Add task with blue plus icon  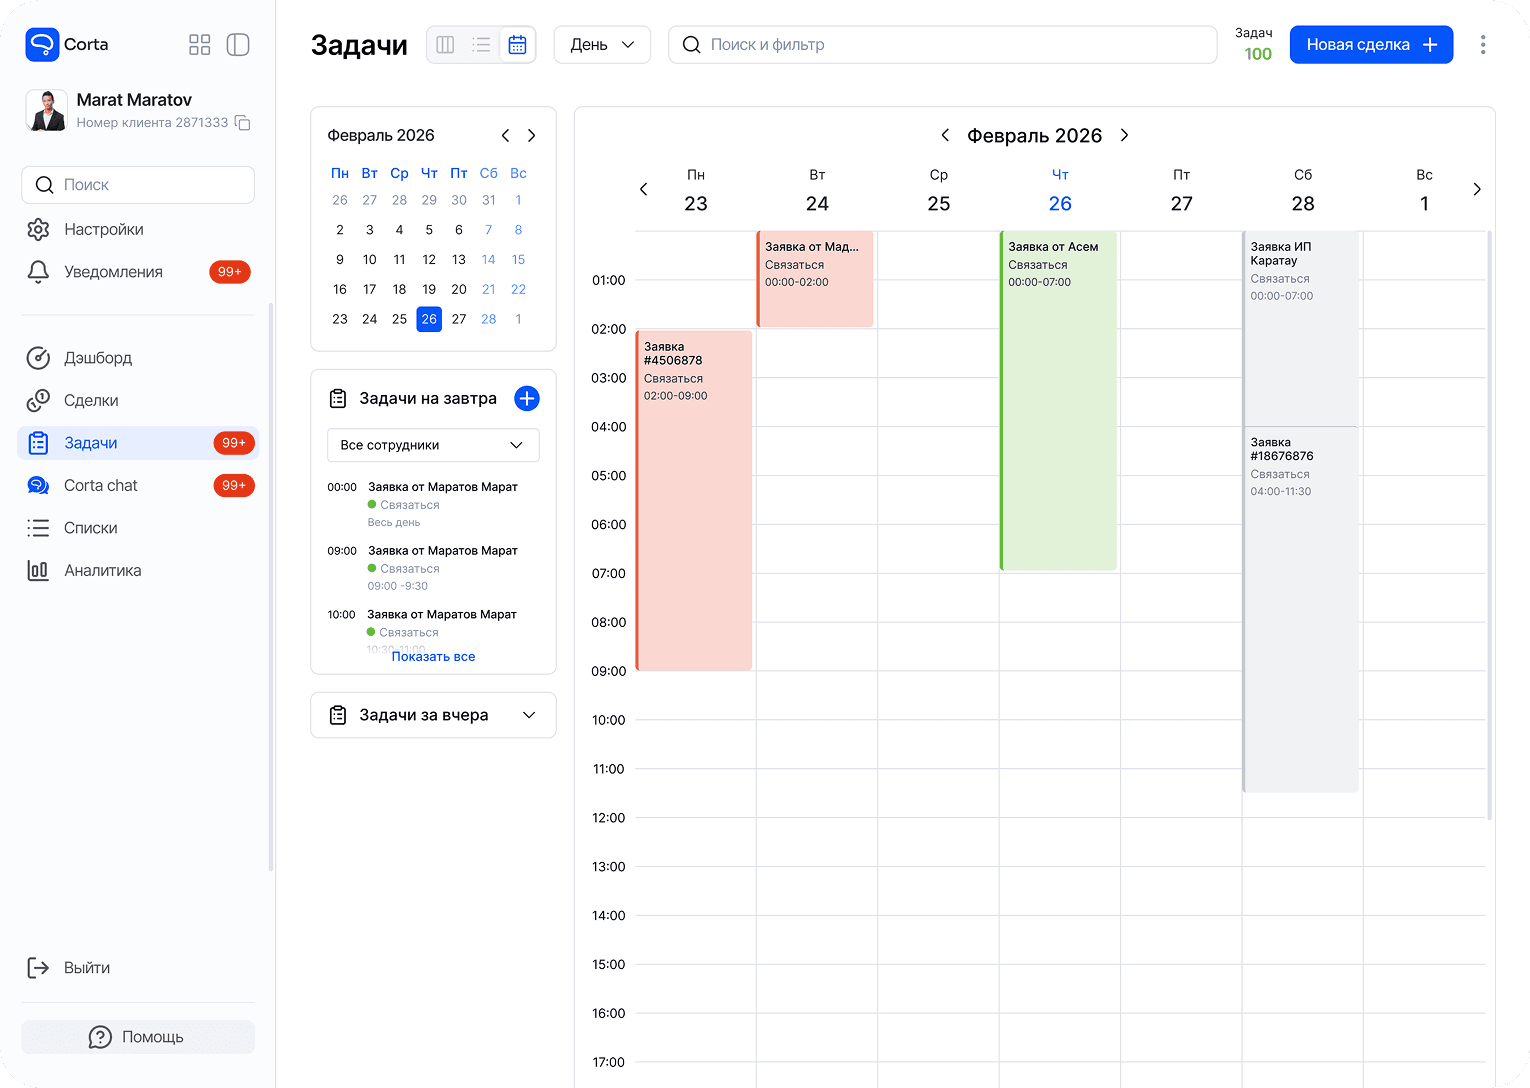527,398
